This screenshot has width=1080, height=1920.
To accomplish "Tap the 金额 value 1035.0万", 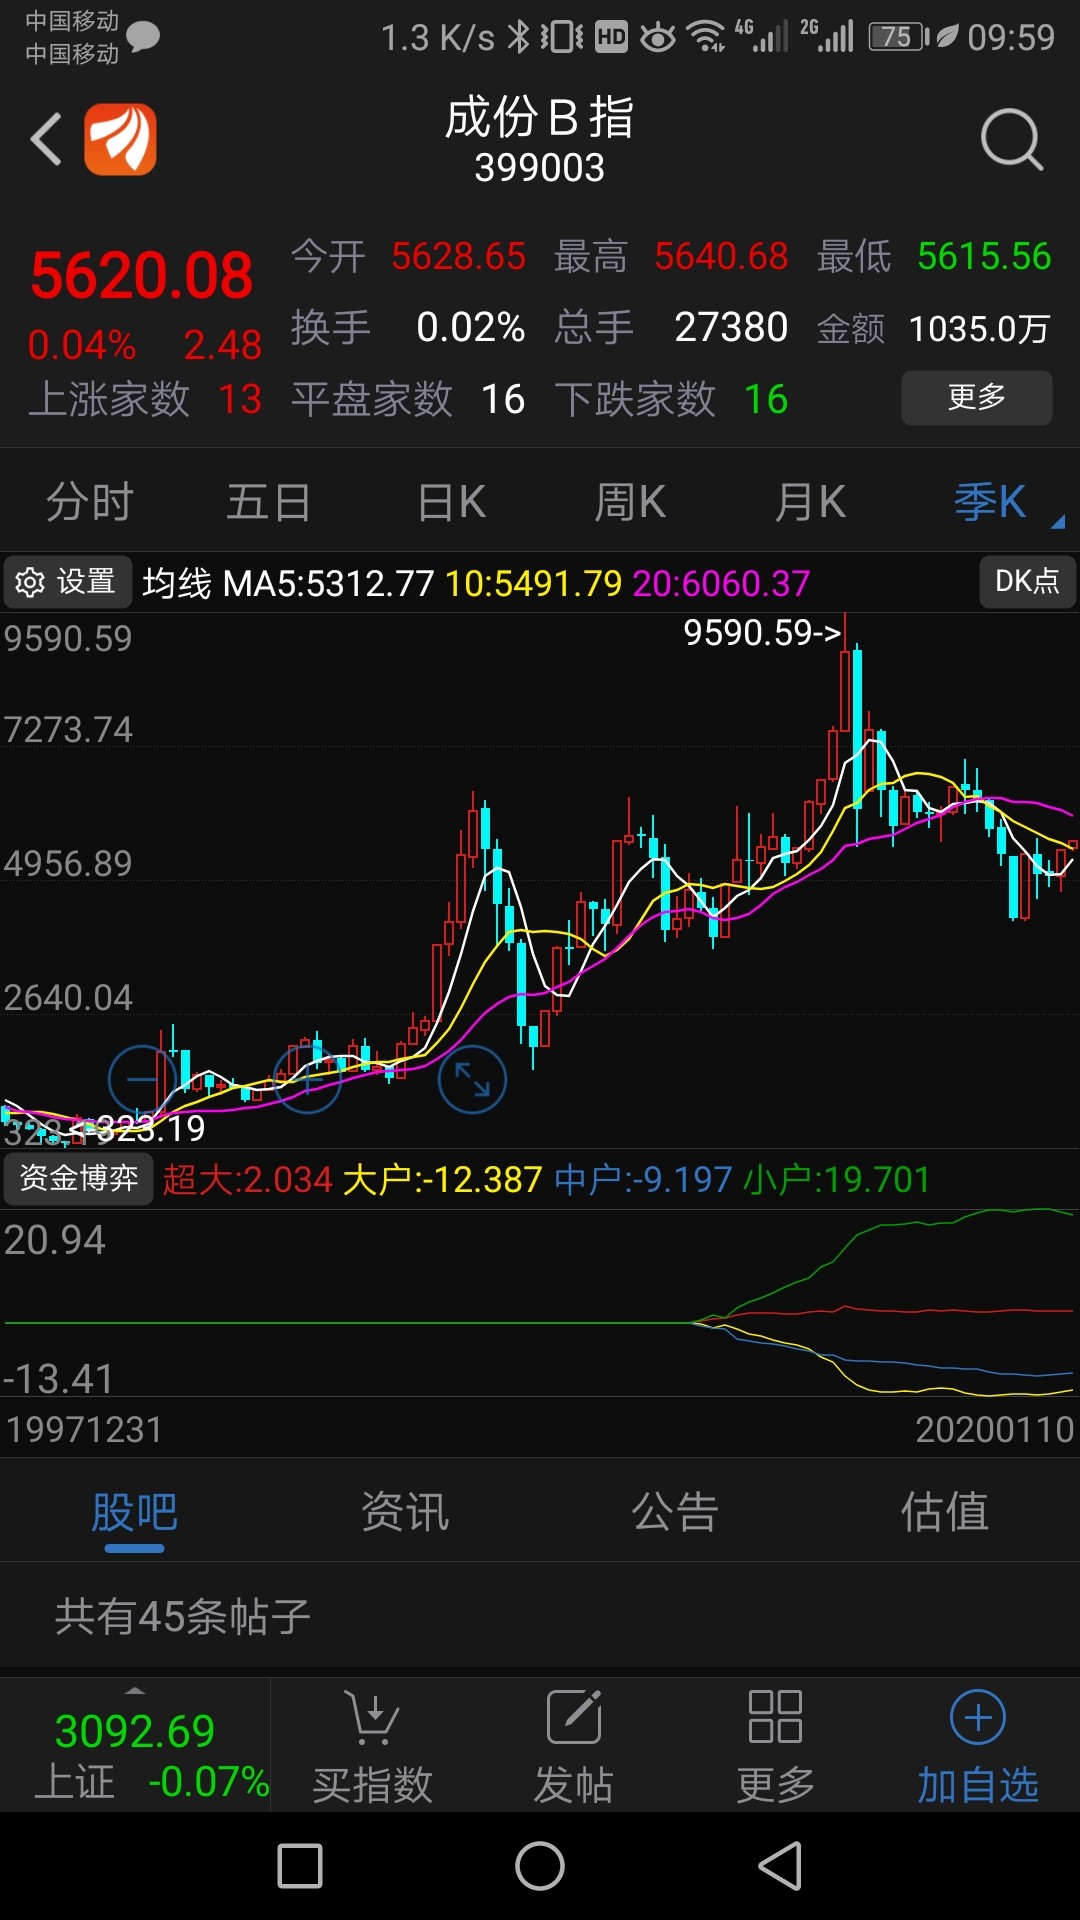I will (x=979, y=329).
